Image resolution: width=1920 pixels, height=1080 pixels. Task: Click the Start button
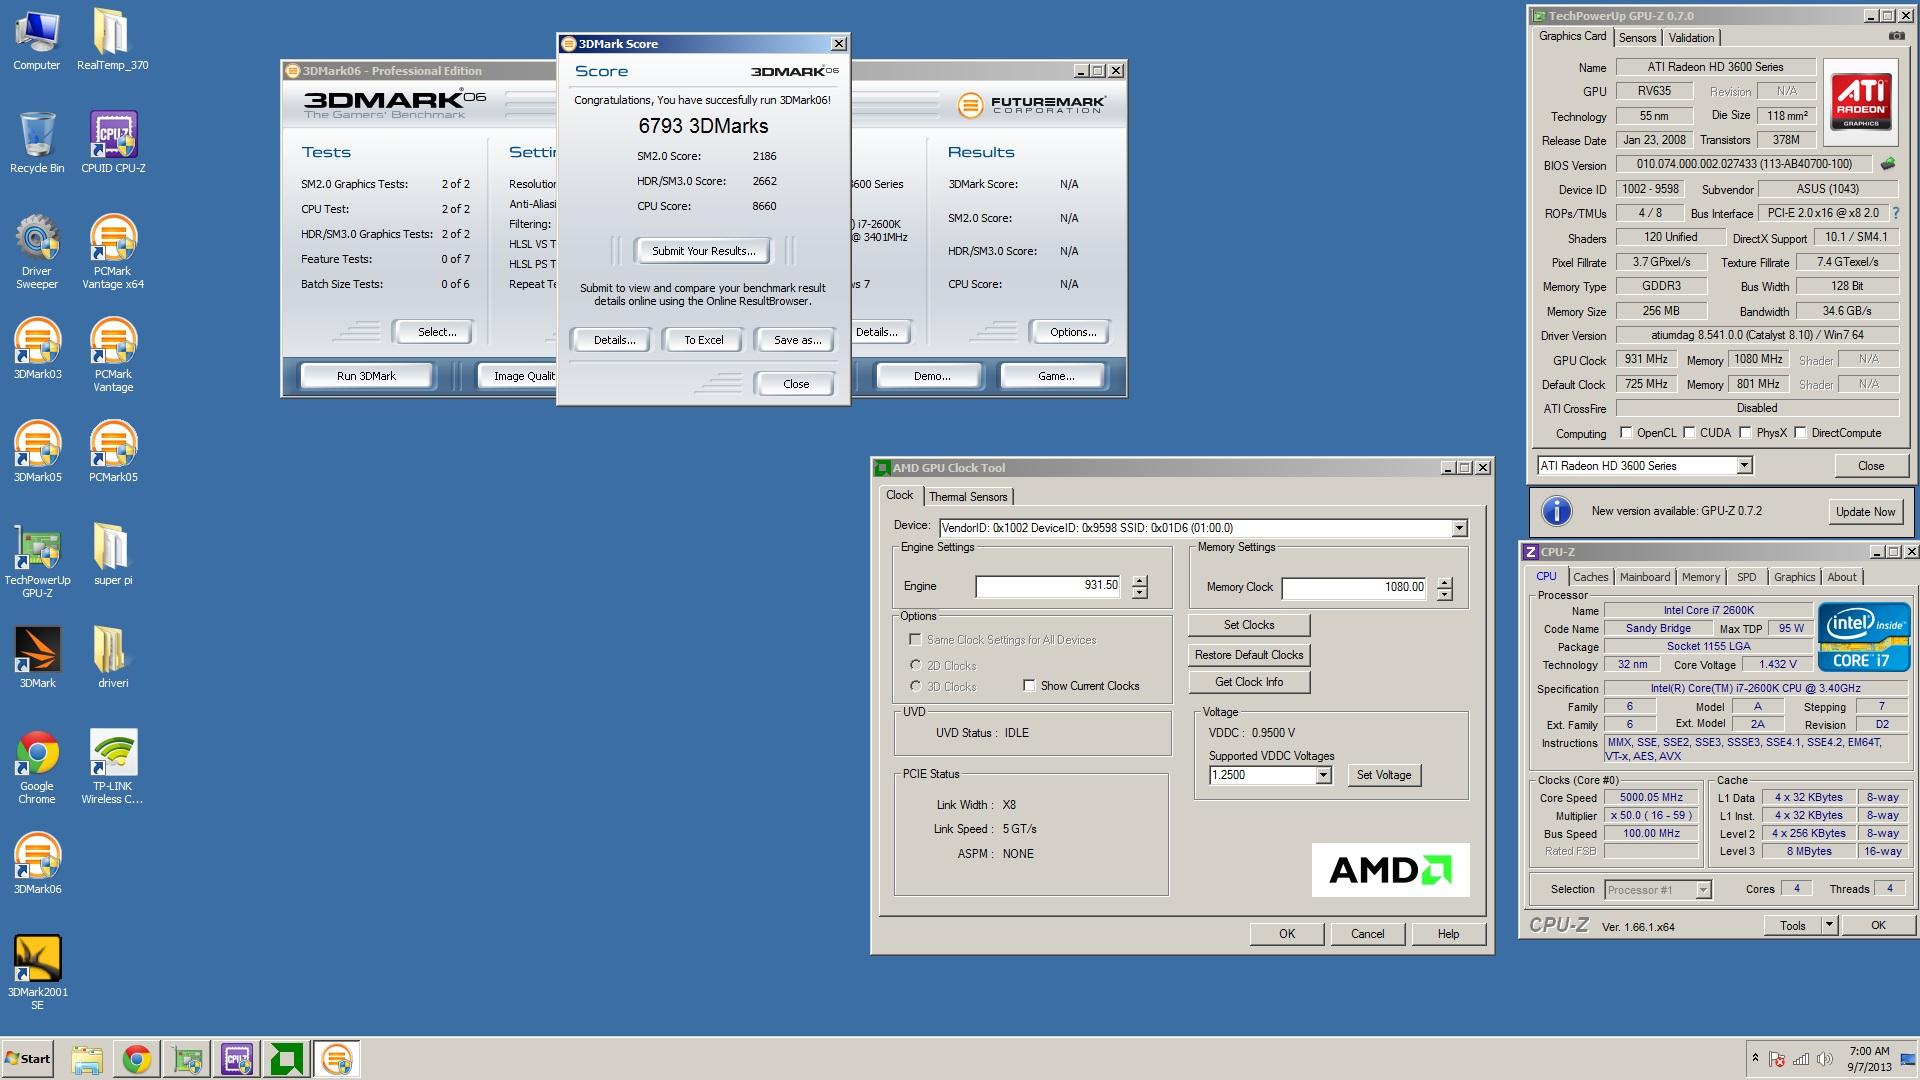click(x=28, y=1059)
